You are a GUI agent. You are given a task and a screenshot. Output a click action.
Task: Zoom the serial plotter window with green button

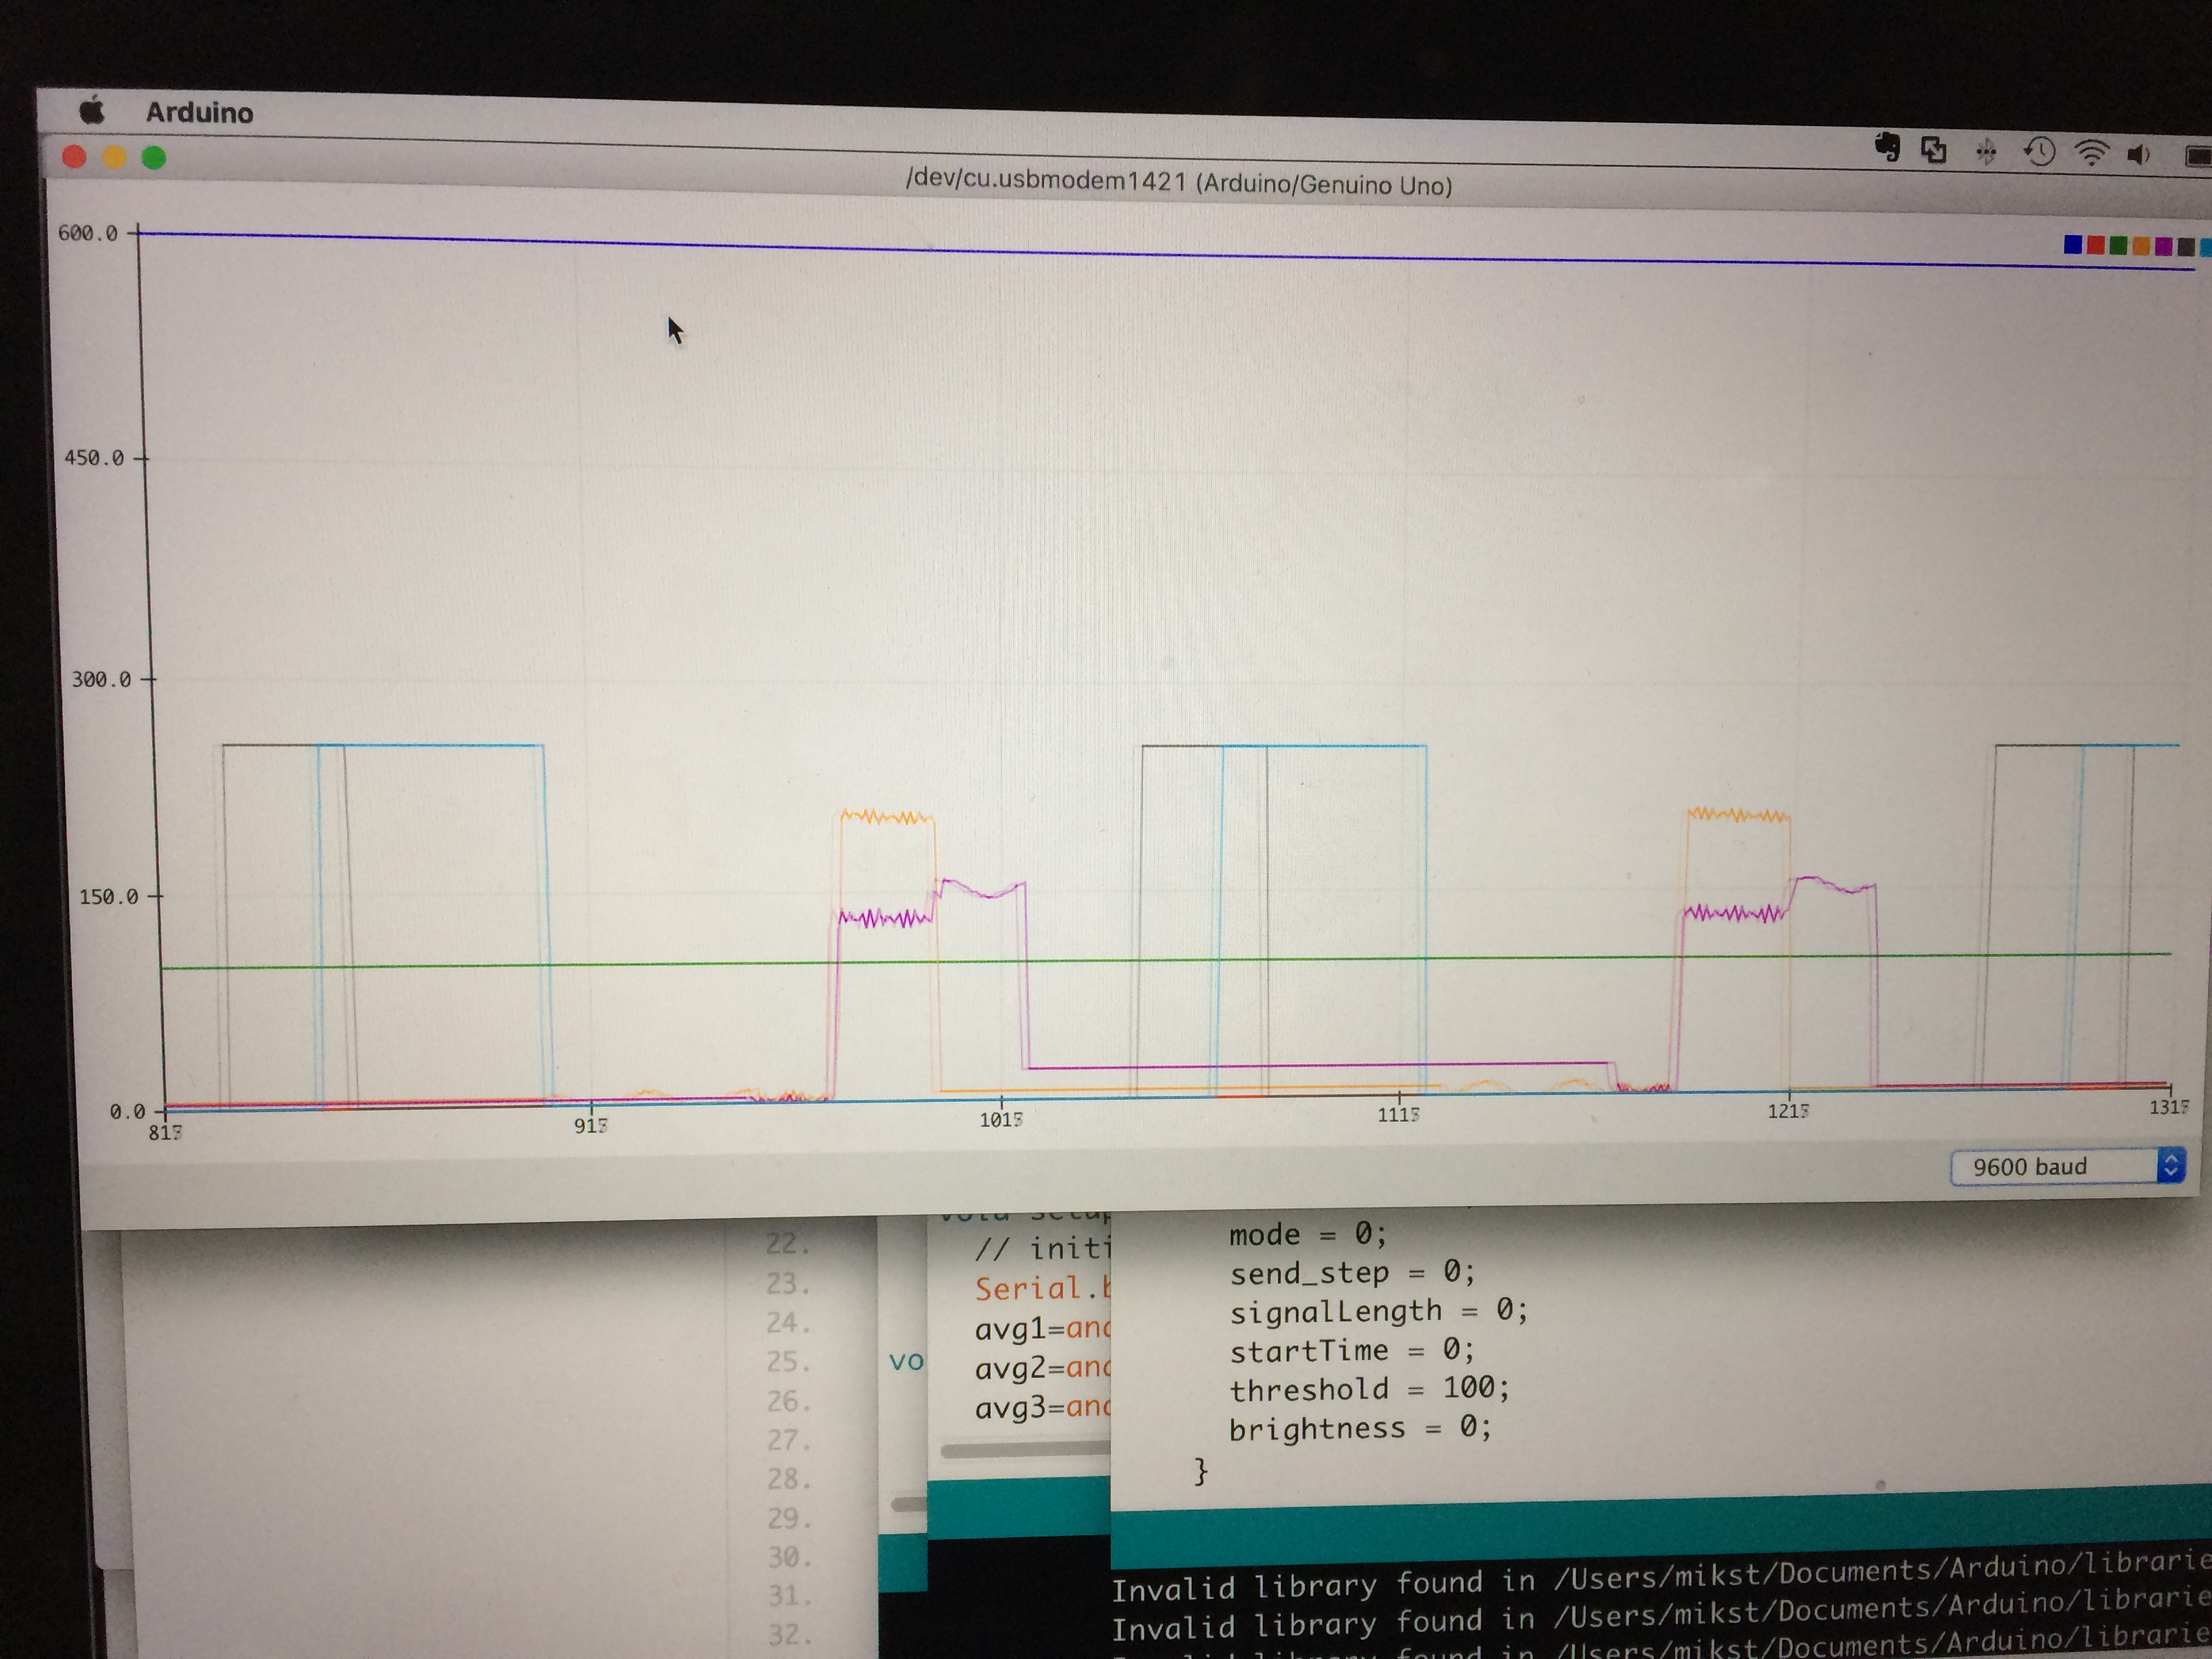click(x=154, y=158)
